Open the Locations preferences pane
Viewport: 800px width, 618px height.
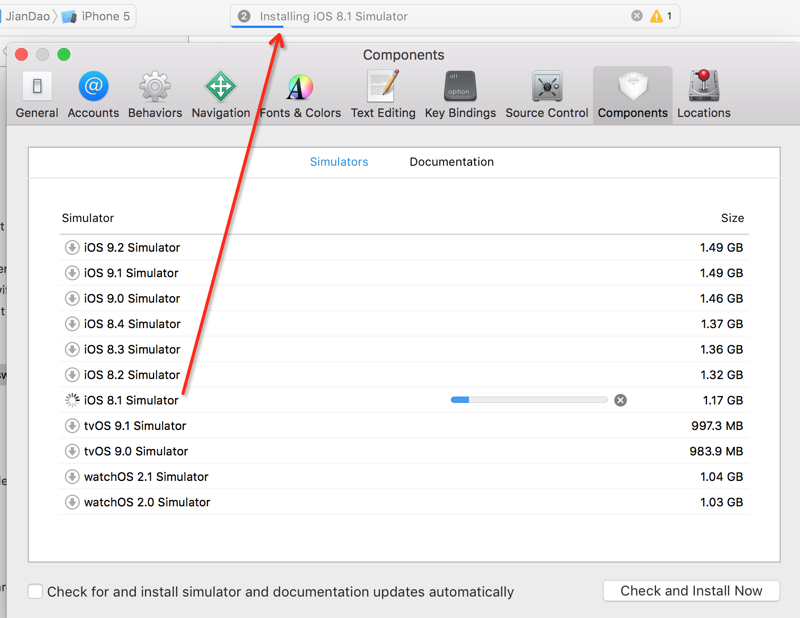[704, 95]
